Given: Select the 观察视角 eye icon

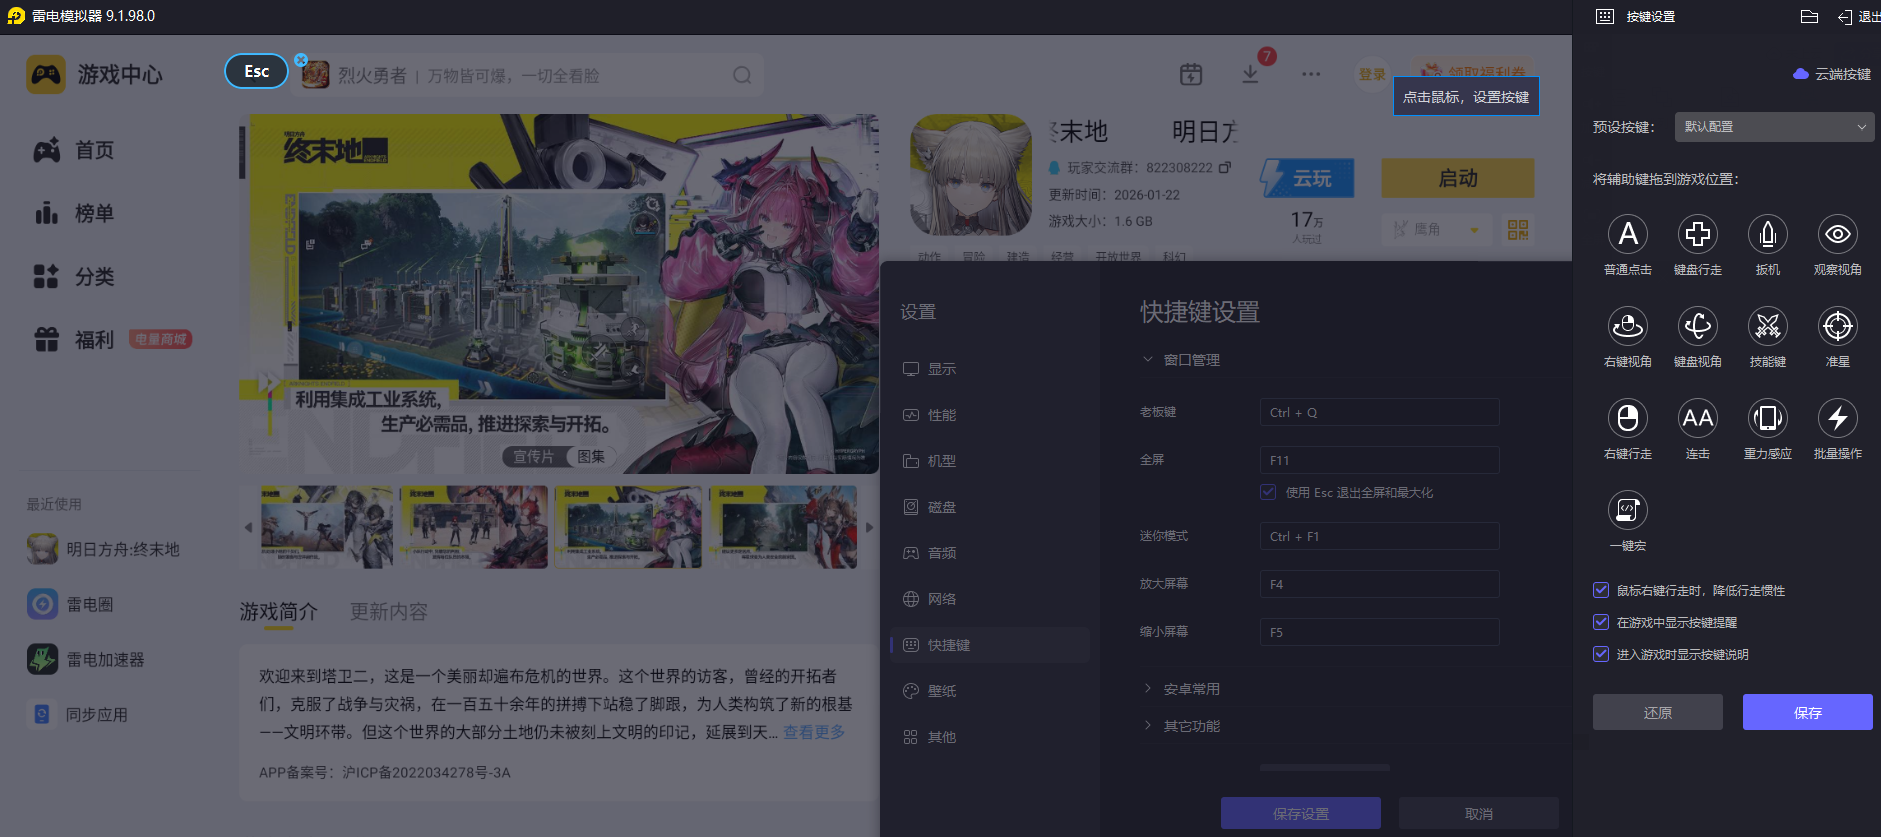Looking at the screenshot, I should 1838,234.
